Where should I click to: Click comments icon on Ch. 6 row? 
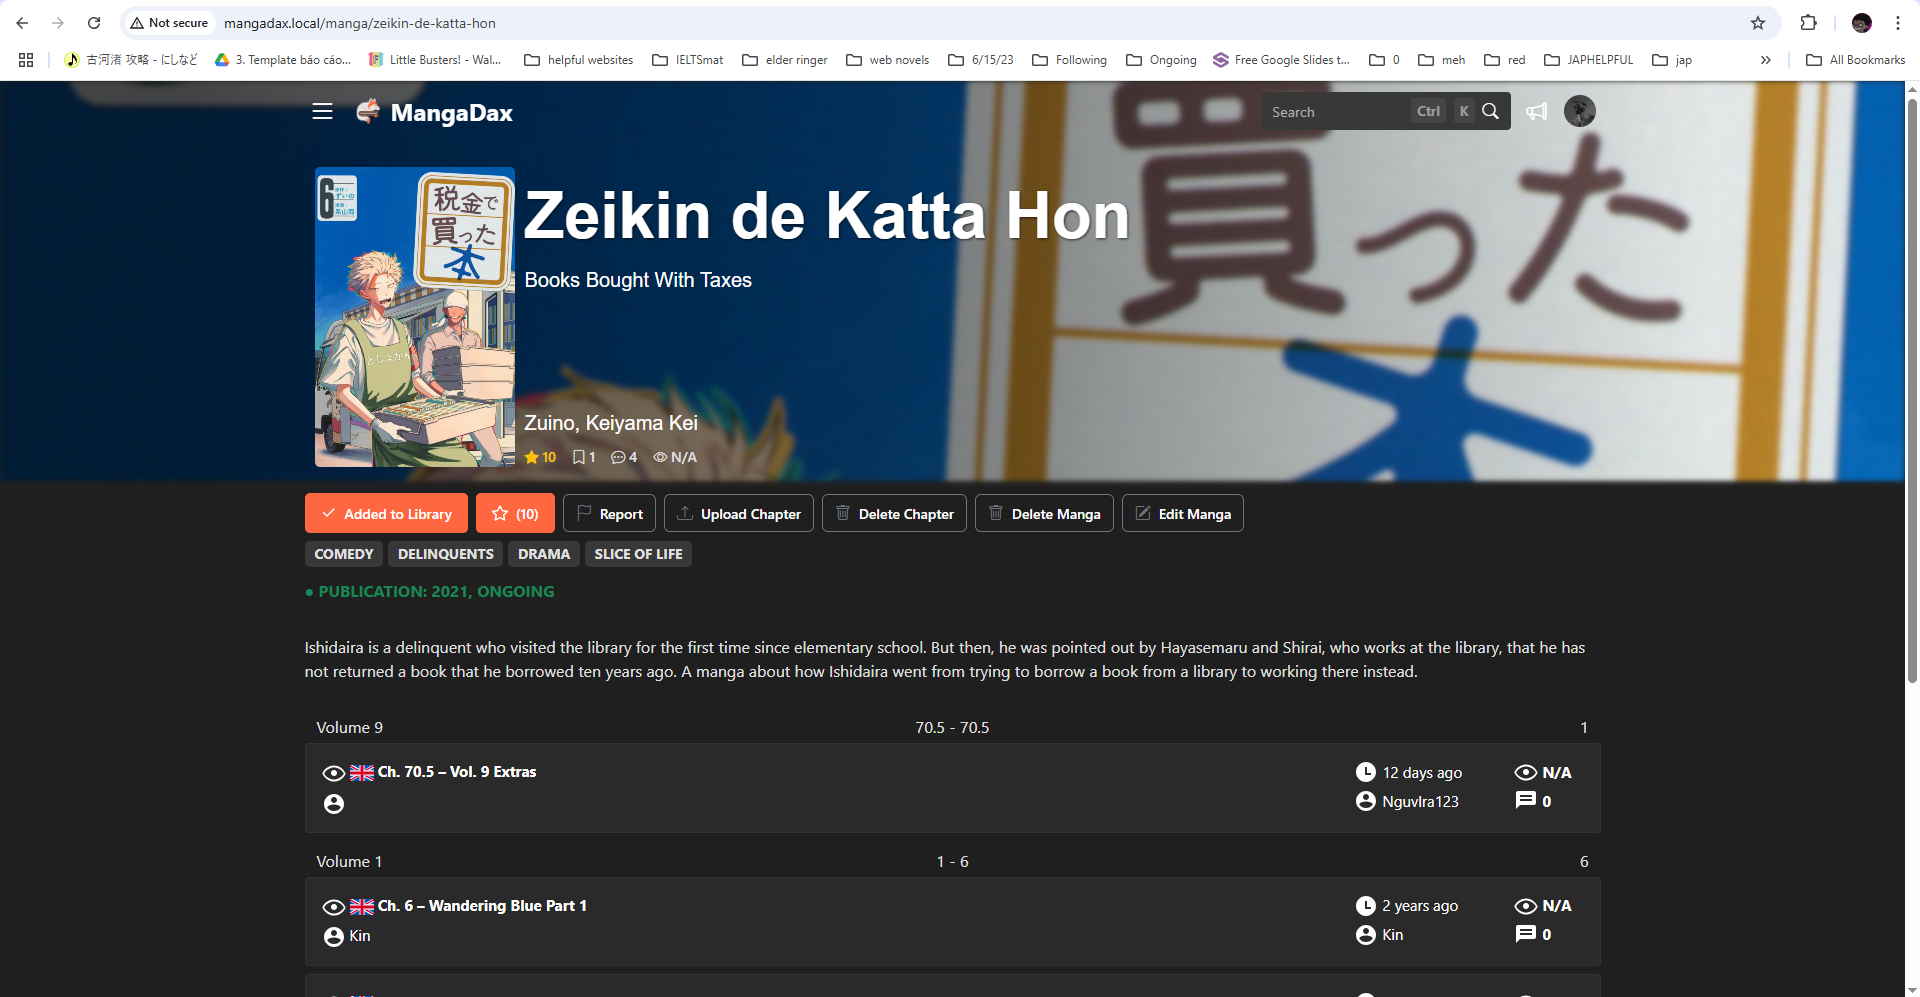pos(1526,934)
